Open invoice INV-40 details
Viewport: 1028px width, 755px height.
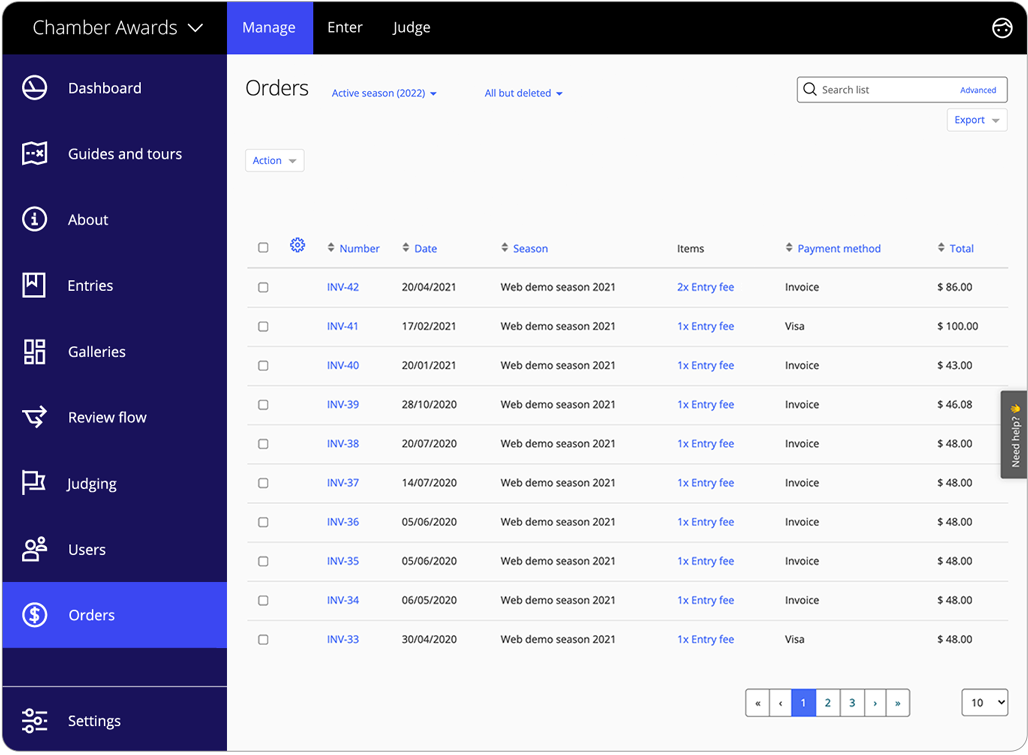coord(343,365)
